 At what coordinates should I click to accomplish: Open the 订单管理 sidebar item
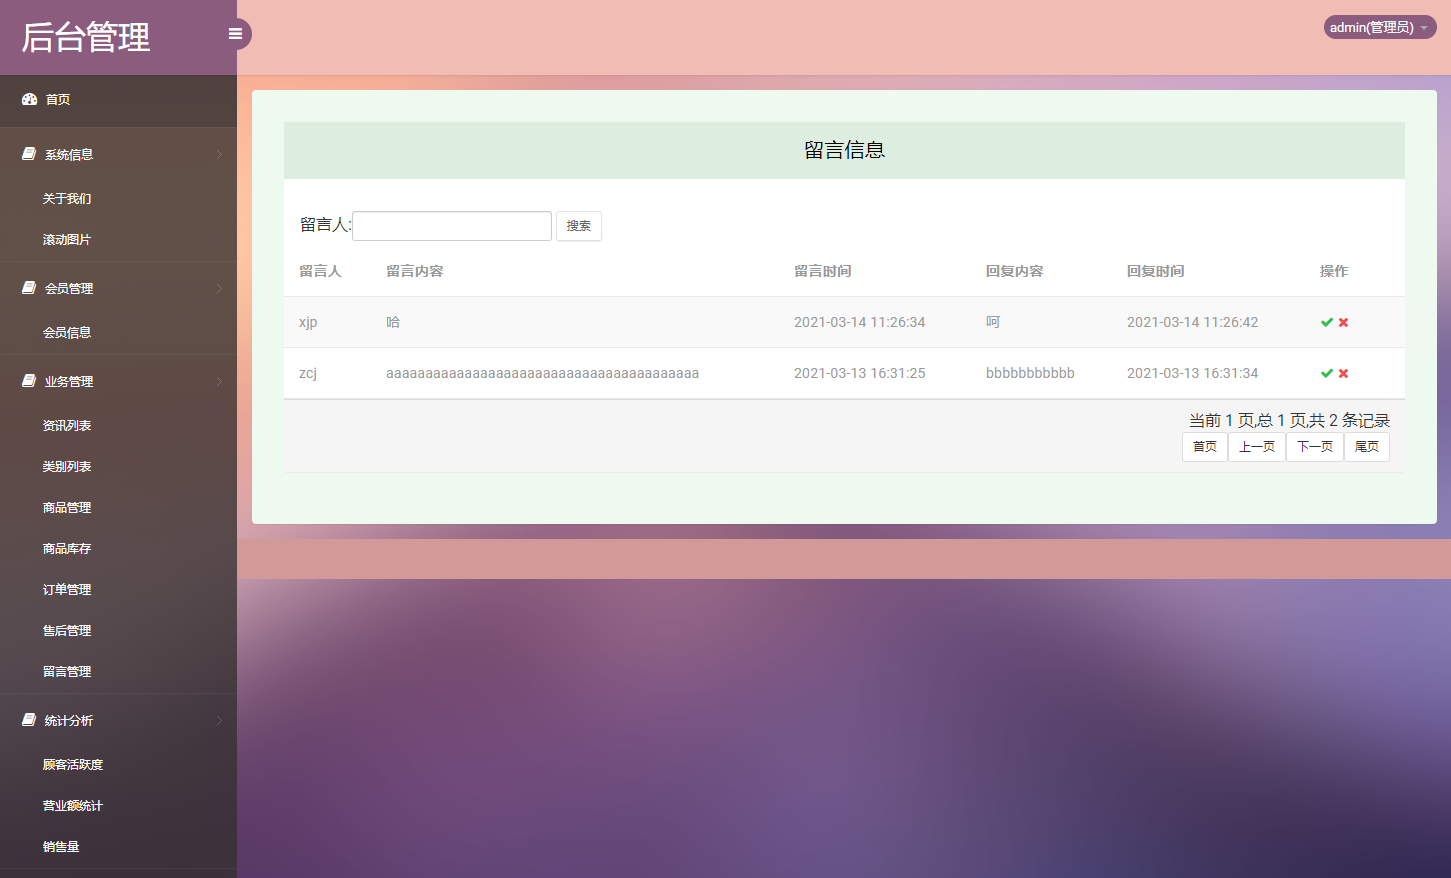[x=66, y=588]
